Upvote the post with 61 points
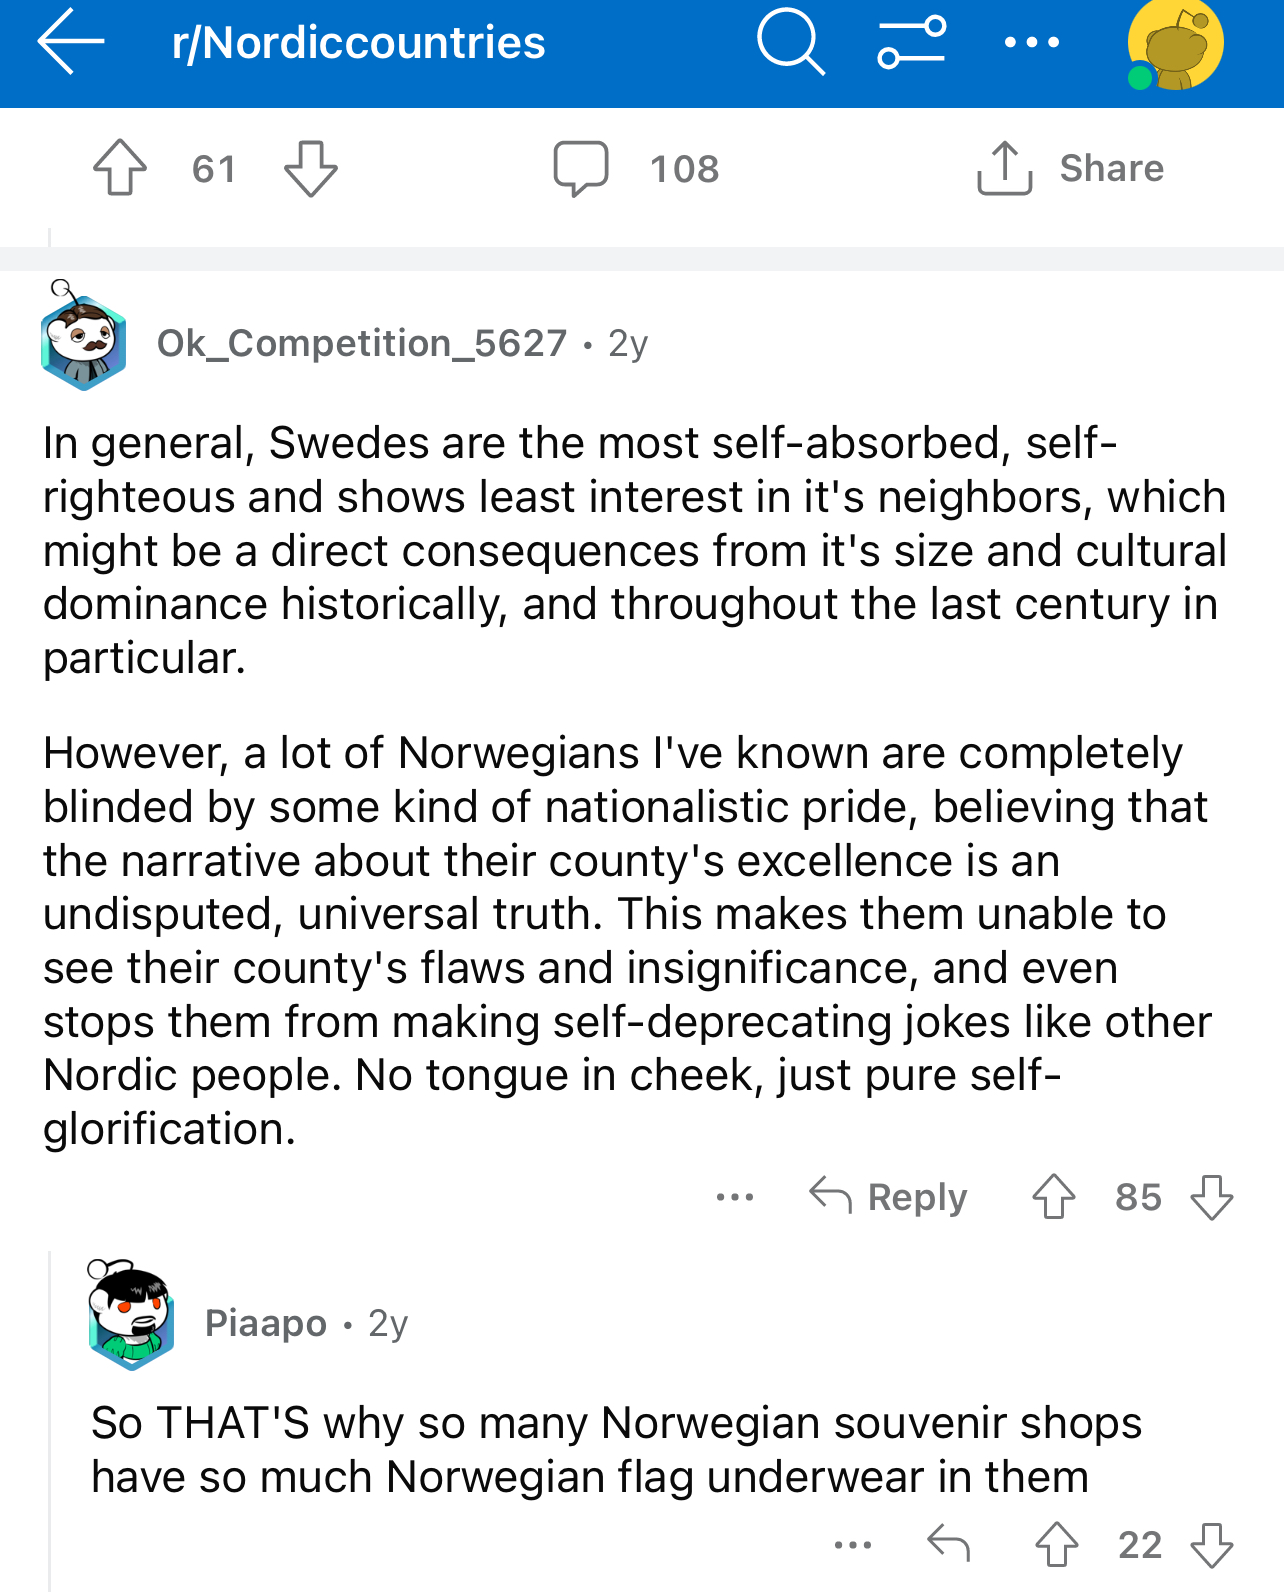This screenshot has width=1284, height=1592. [x=120, y=168]
